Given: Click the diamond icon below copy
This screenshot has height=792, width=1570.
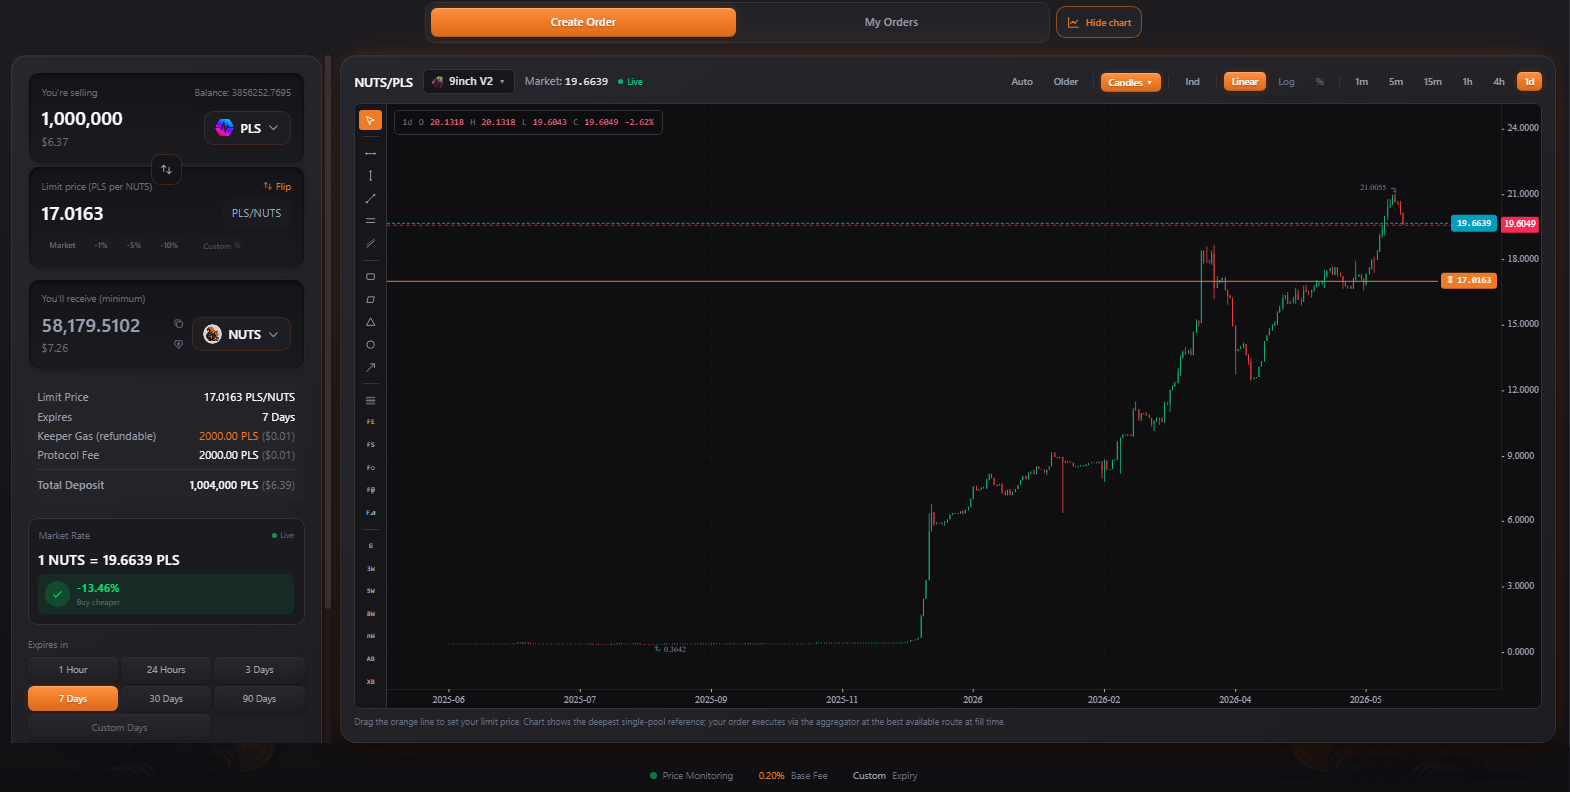Looking at the screenshot, I should [178, 344].
